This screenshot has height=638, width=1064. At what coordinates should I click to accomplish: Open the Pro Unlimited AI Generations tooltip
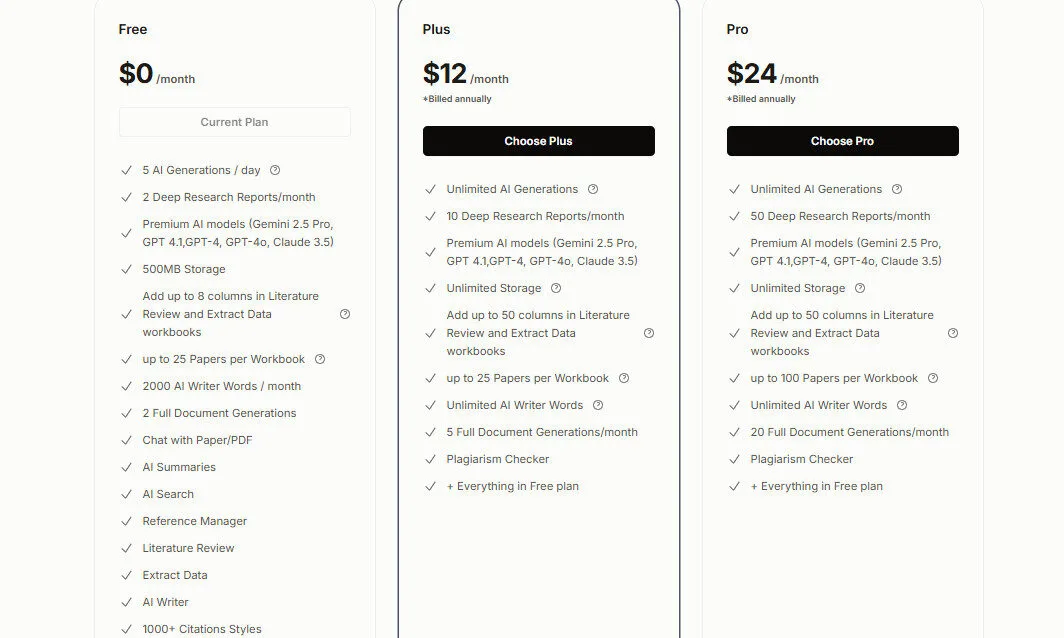tap(896, 189)
